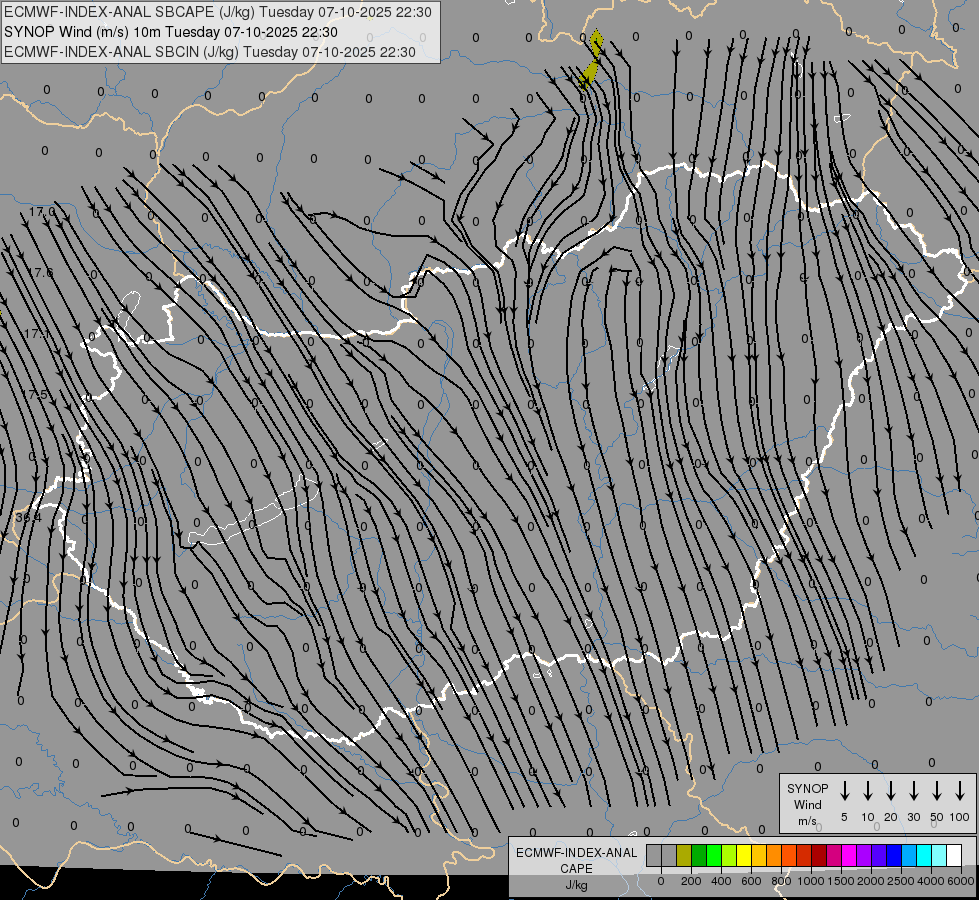The height and width of the screenshot is (900, 979).
Task: Select the SBCIN layer title line
Action: pos(210,51)
